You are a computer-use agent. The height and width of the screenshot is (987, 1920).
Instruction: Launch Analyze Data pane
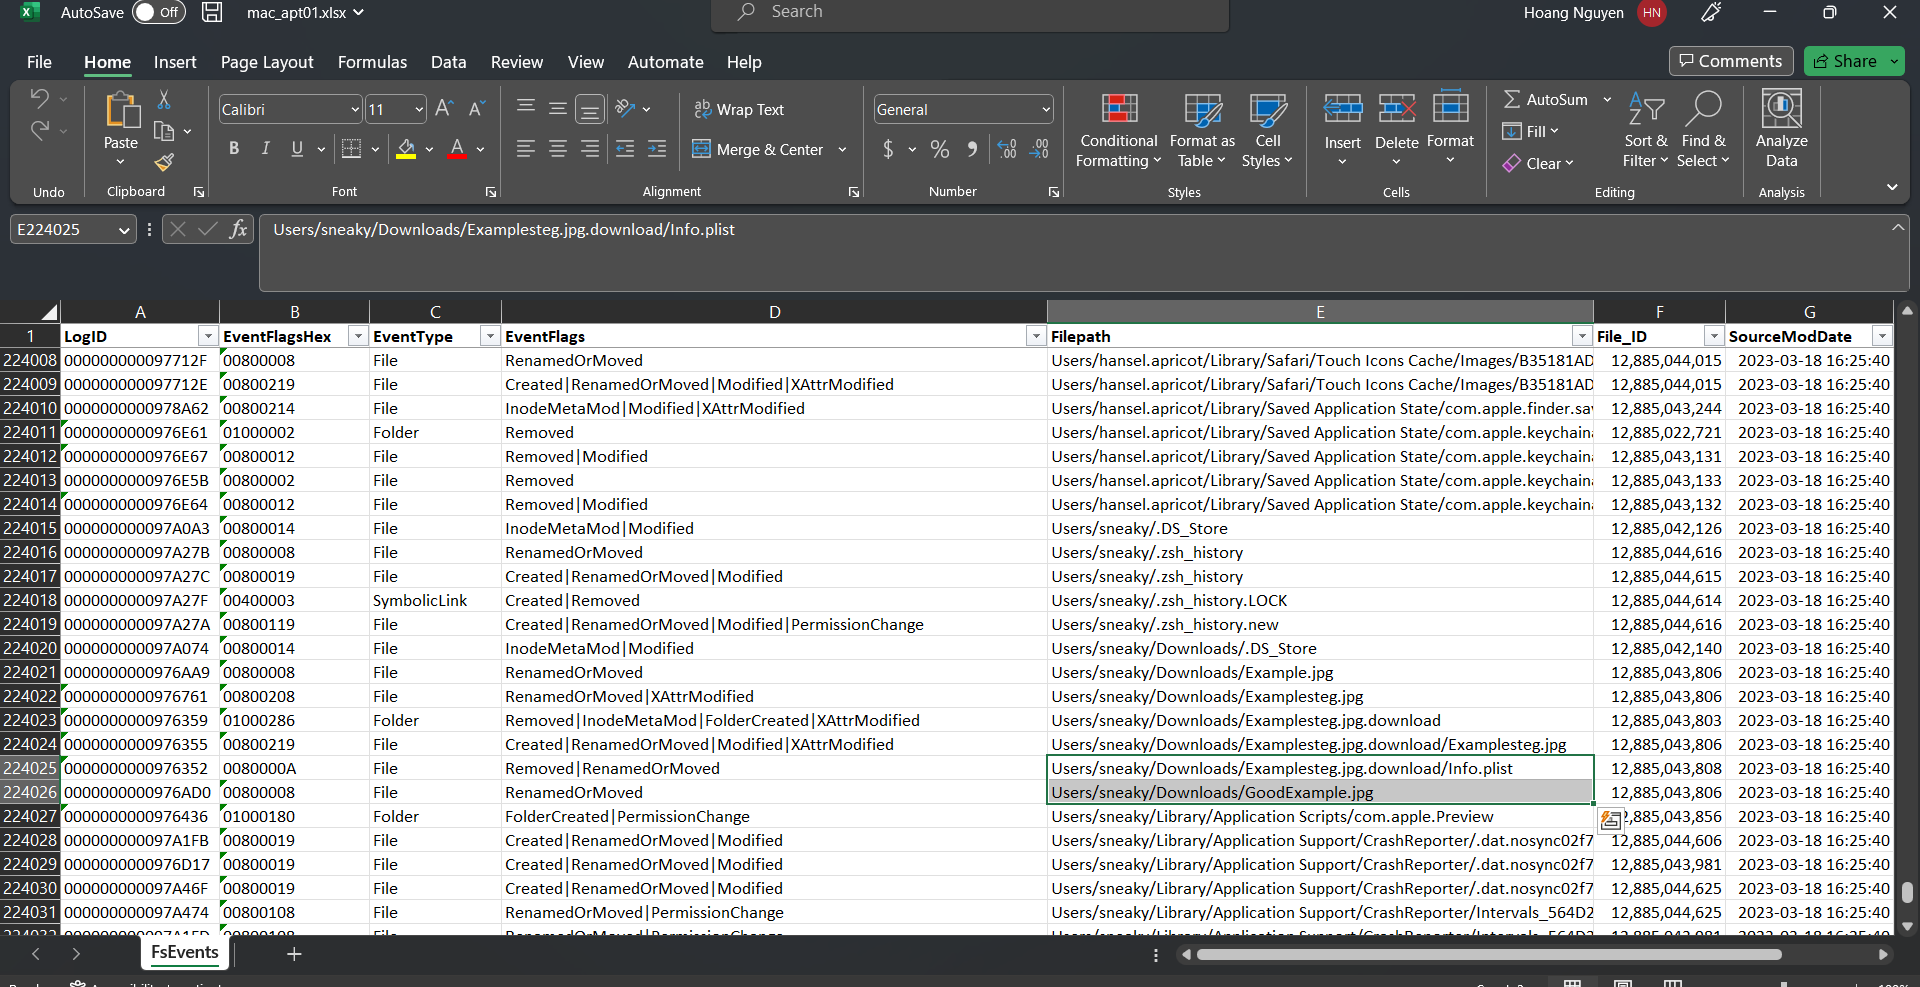pos(1782,128)
